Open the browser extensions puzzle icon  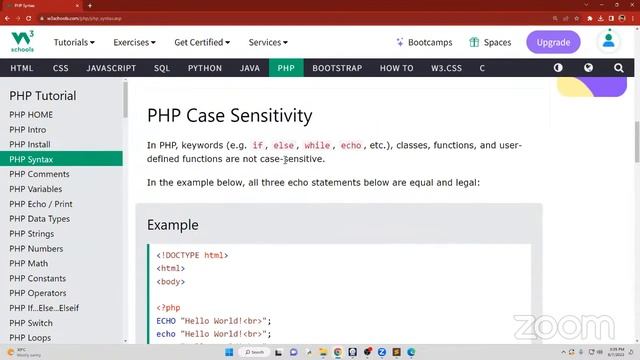(x=590, y=18)
